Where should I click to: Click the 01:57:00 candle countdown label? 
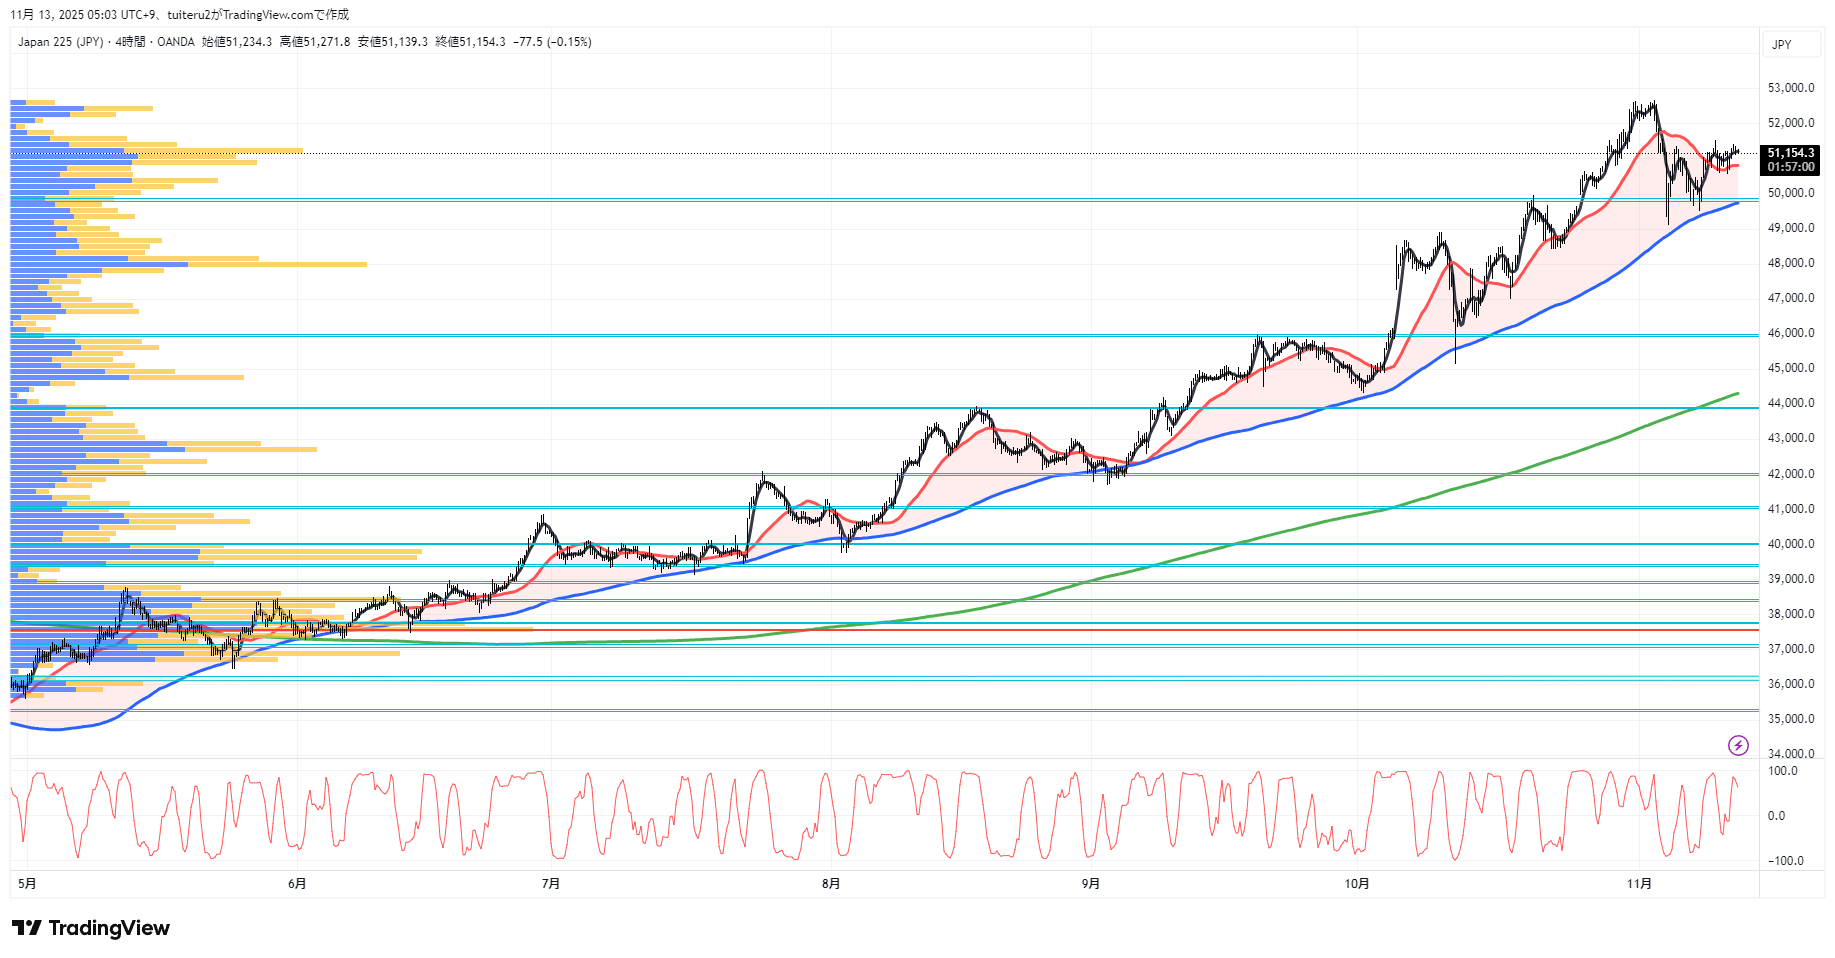(x=1790, y=167)
